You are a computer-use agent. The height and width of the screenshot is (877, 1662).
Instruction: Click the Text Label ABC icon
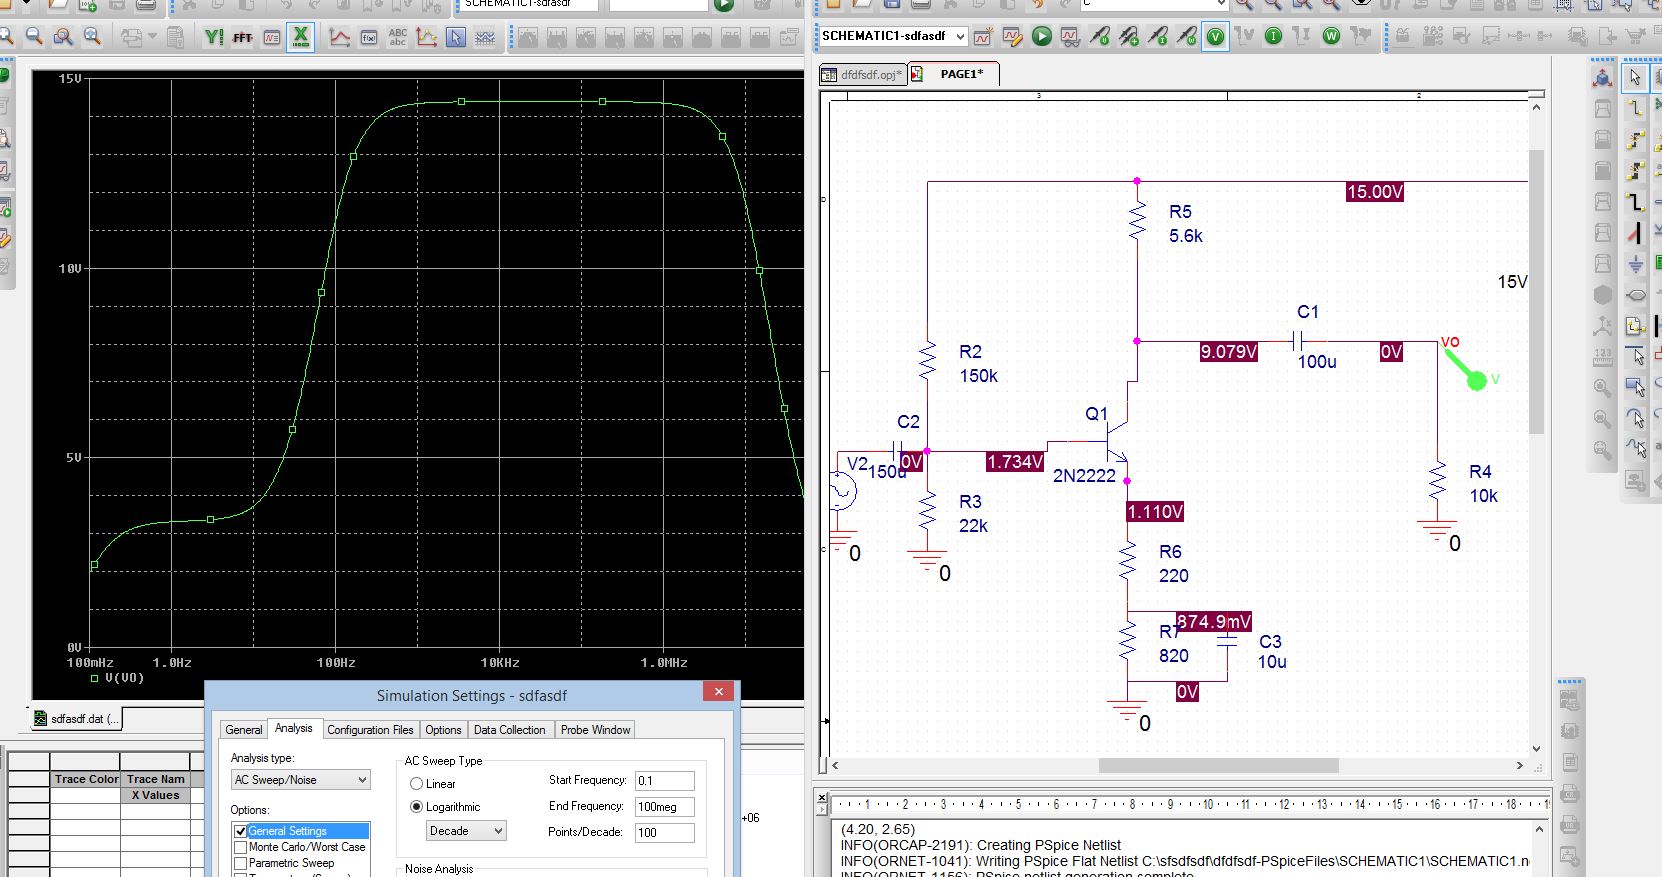tap(397, 38)
